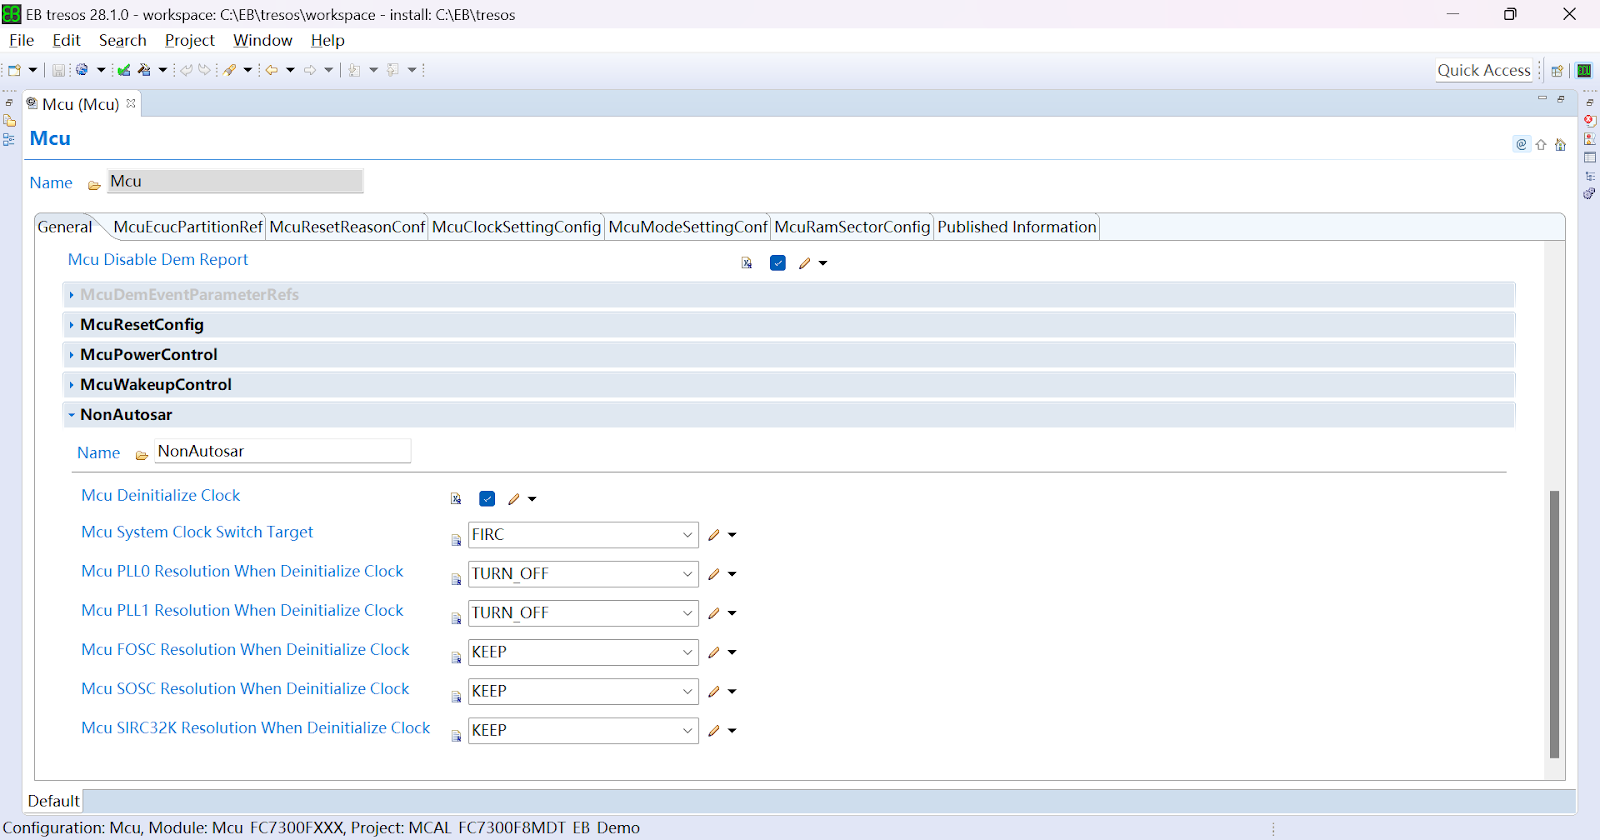Open the problems view icon on right sidebar

coord(1590,139)
